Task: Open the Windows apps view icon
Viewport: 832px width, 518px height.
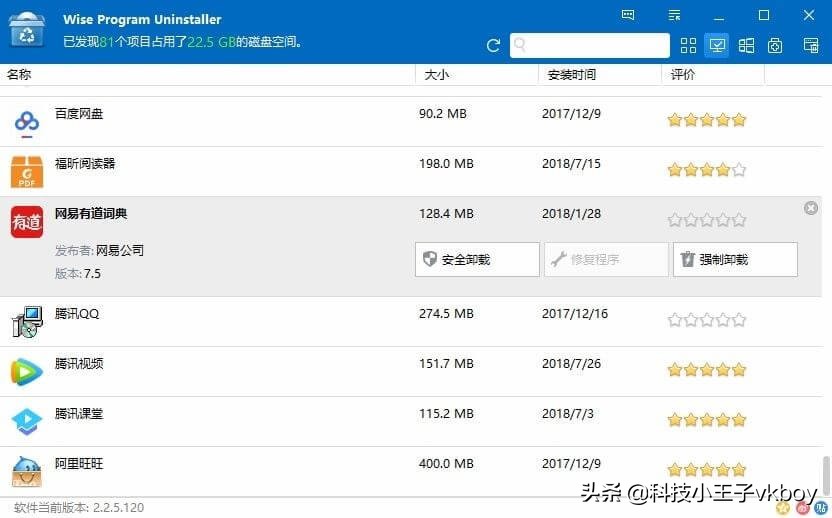Action: [x=746, y=46]
